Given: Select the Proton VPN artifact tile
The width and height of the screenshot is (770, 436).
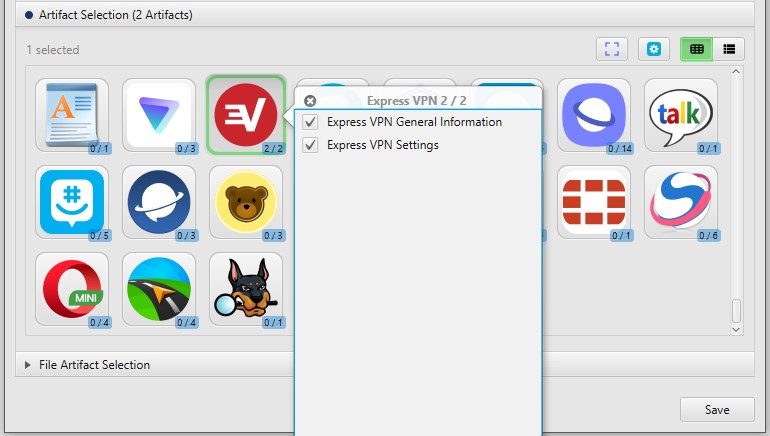Looking at the screenshot, I should 158,114.
